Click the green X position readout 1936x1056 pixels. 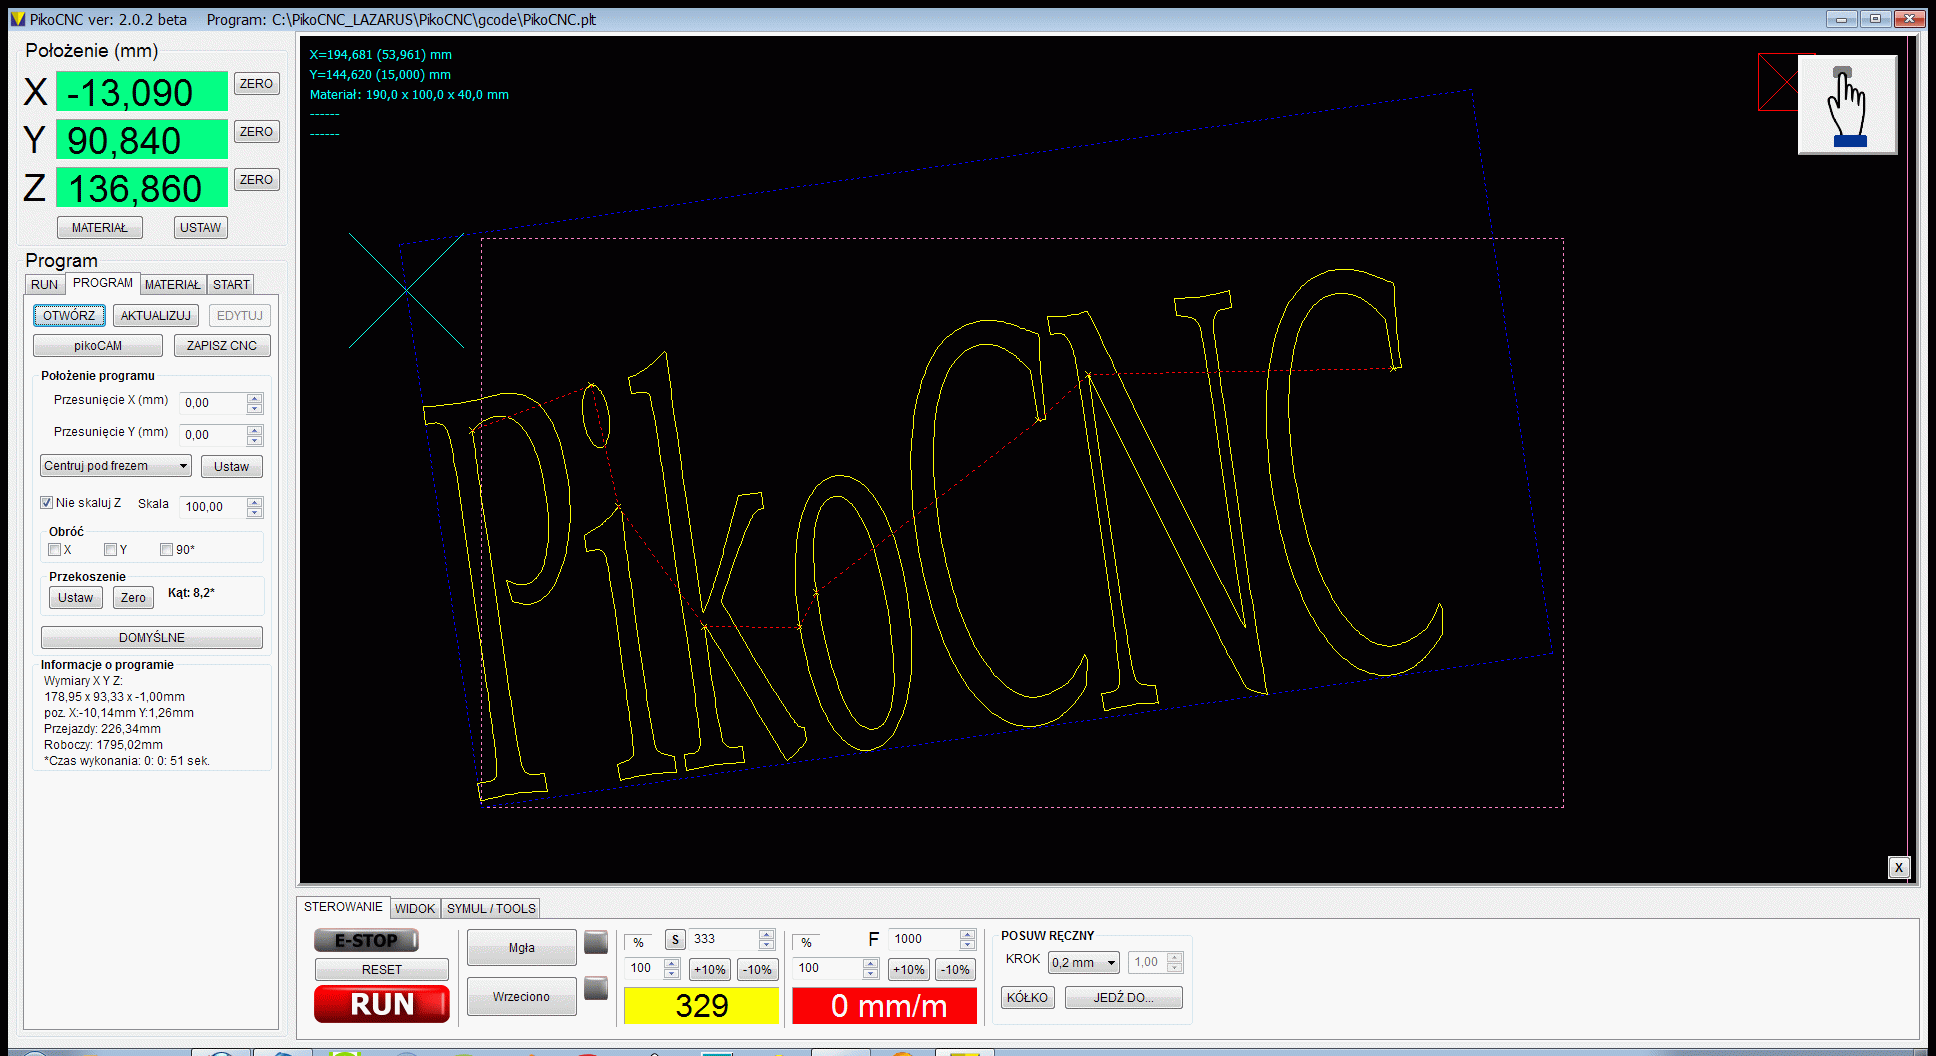point(142,92)
